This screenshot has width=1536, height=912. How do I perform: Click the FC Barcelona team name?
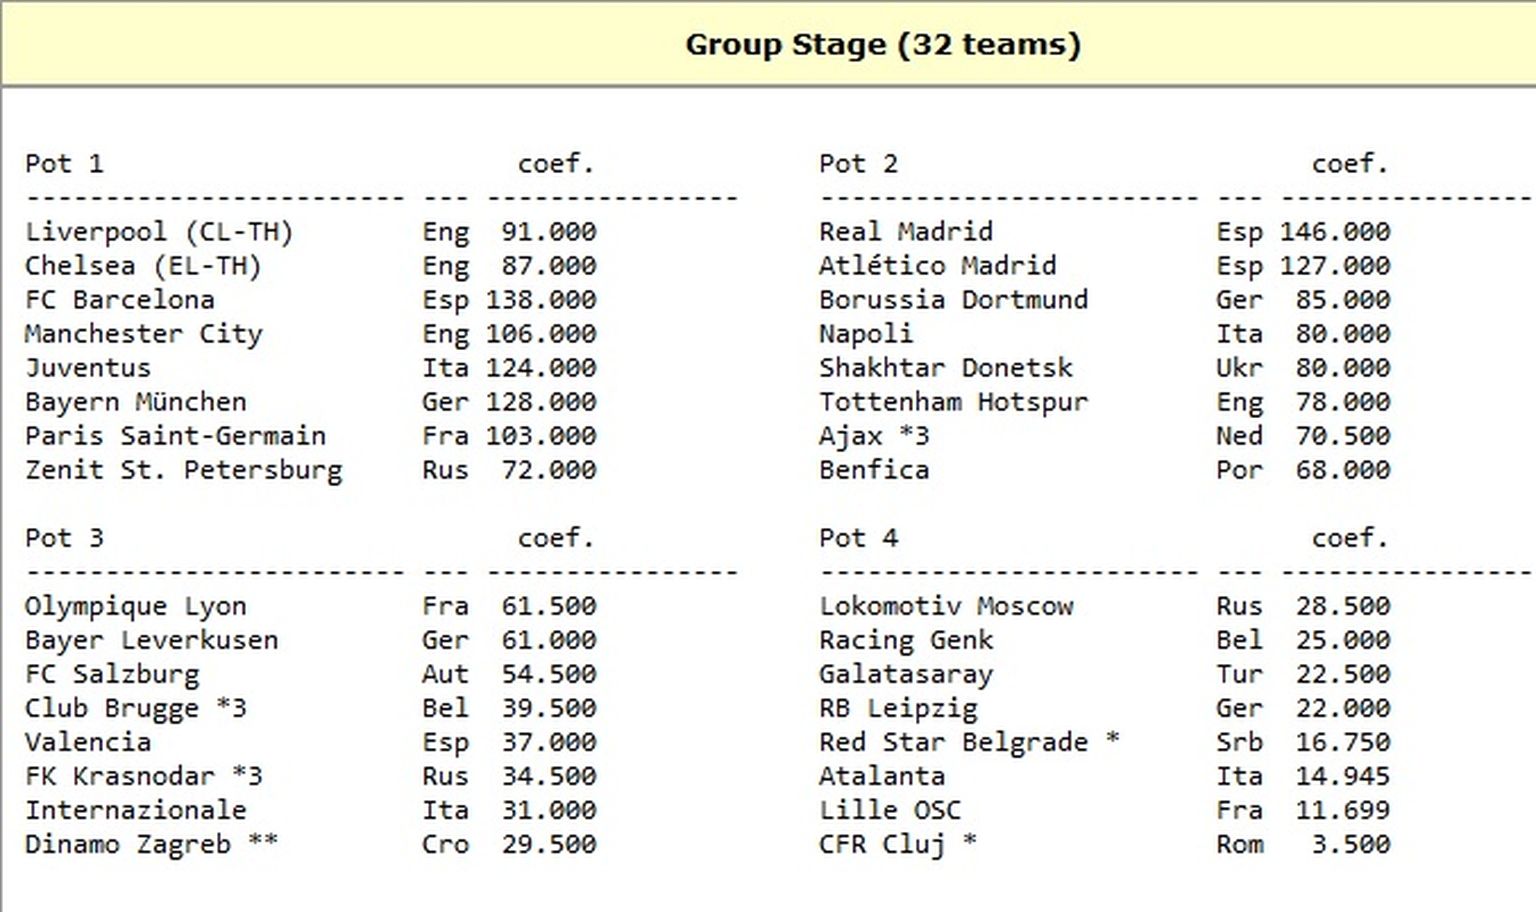119,300
